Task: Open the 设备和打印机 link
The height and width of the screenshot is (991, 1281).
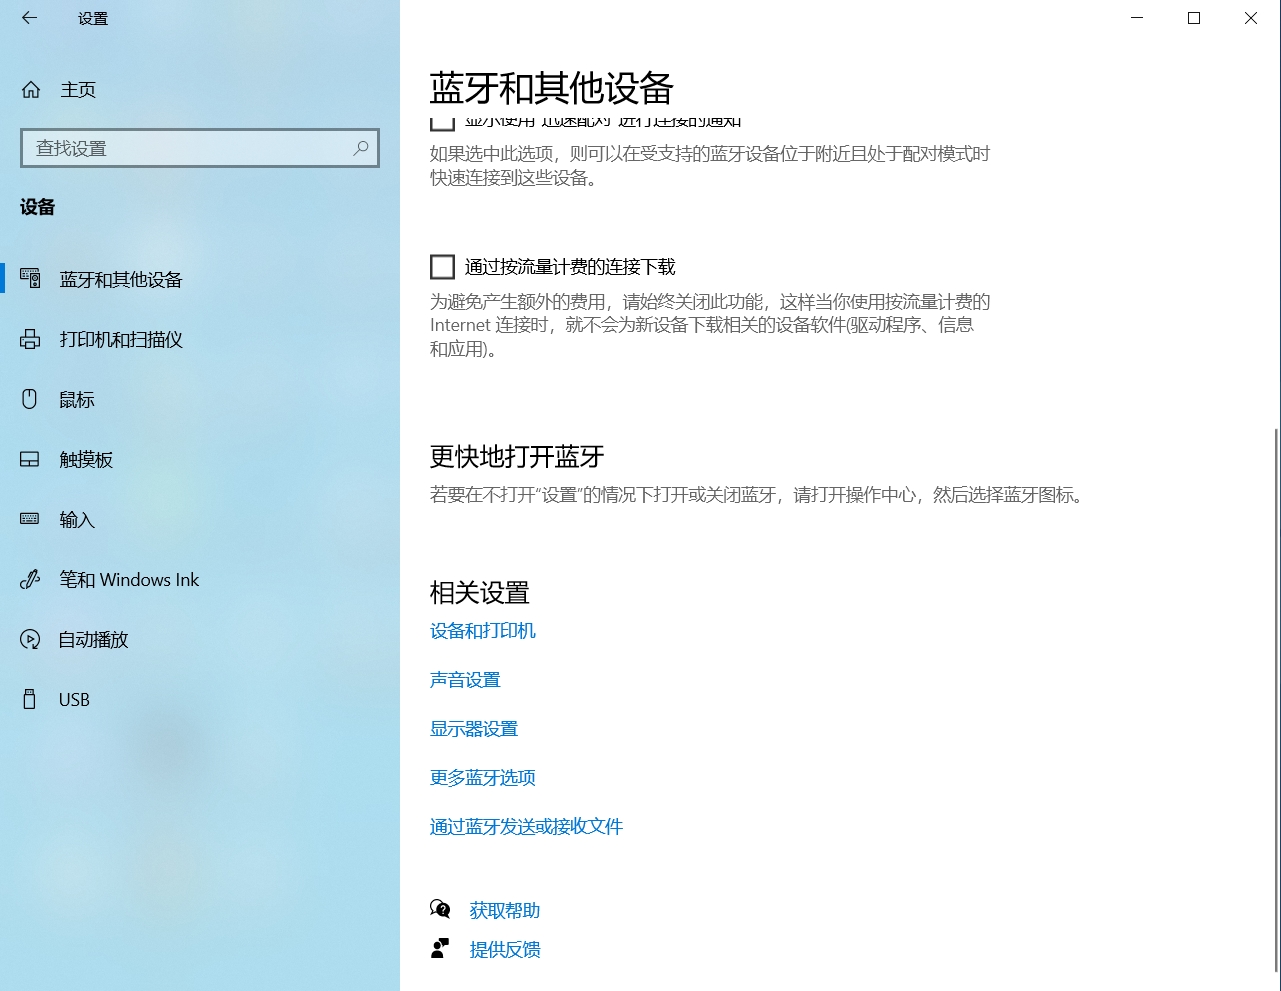Action: click(483, 631)
